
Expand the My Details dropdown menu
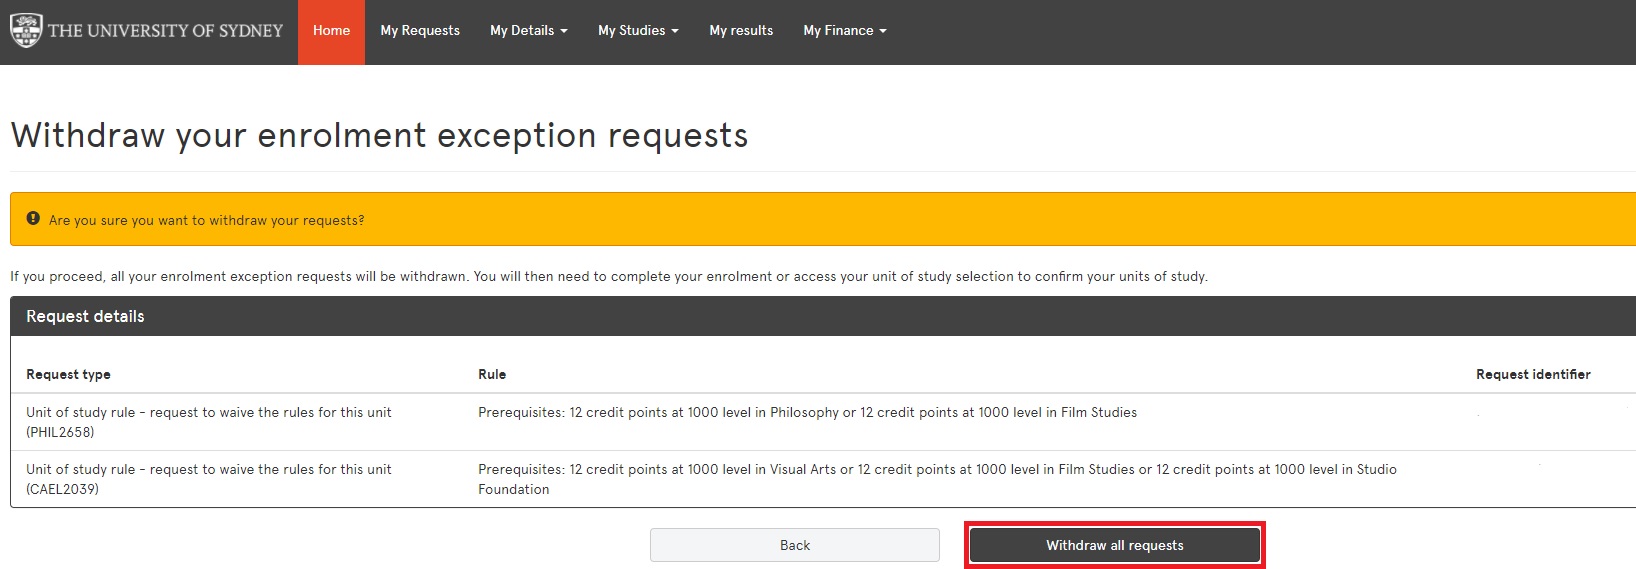(x=528, y=31)
